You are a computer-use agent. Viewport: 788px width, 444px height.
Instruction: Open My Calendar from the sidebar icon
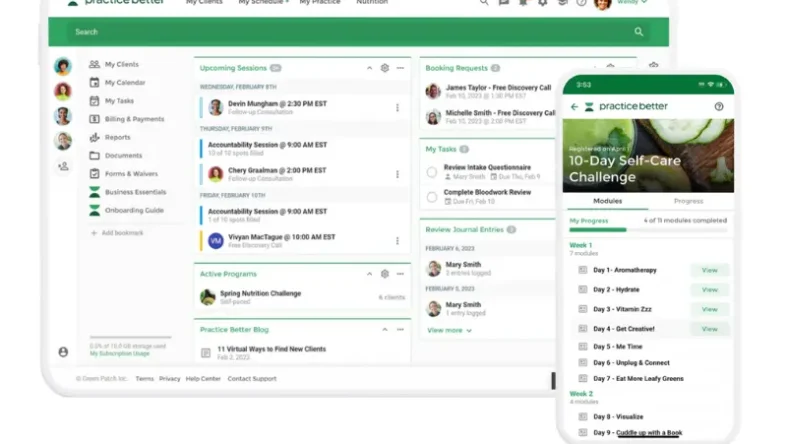click(94, 82)
